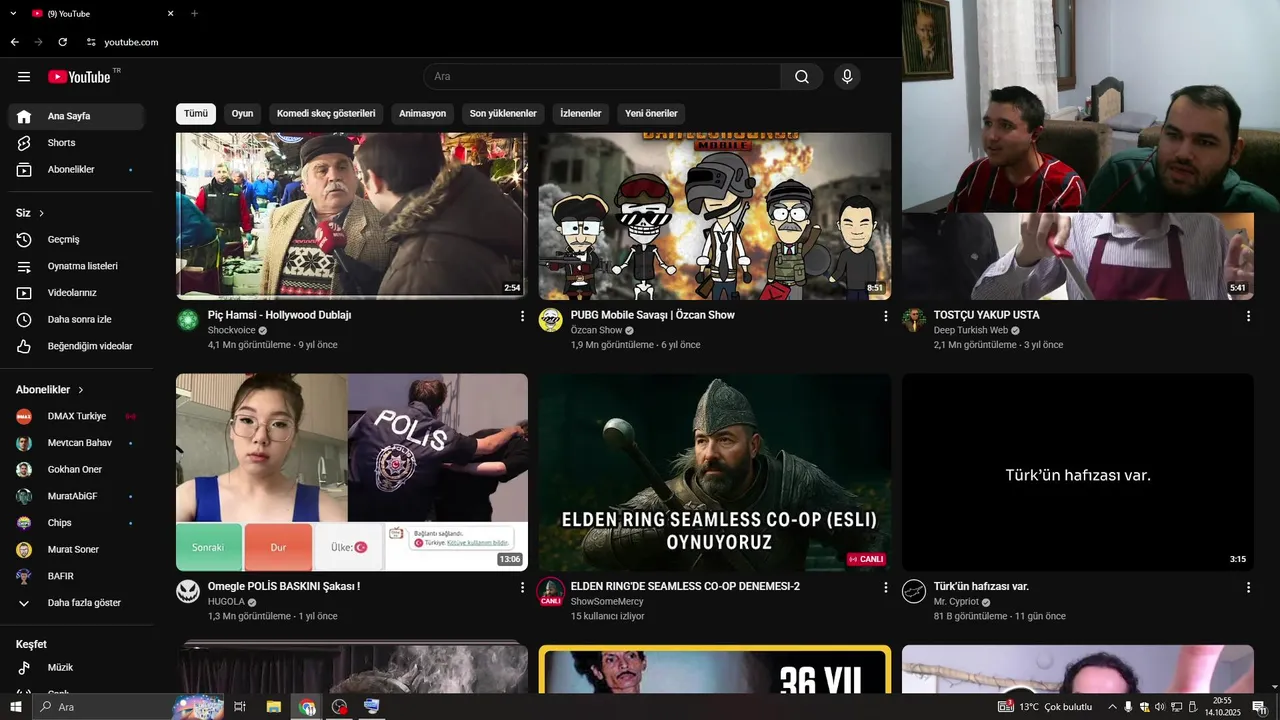Open Windows notification center
1280x720 pixels.
click(1259, 707)
